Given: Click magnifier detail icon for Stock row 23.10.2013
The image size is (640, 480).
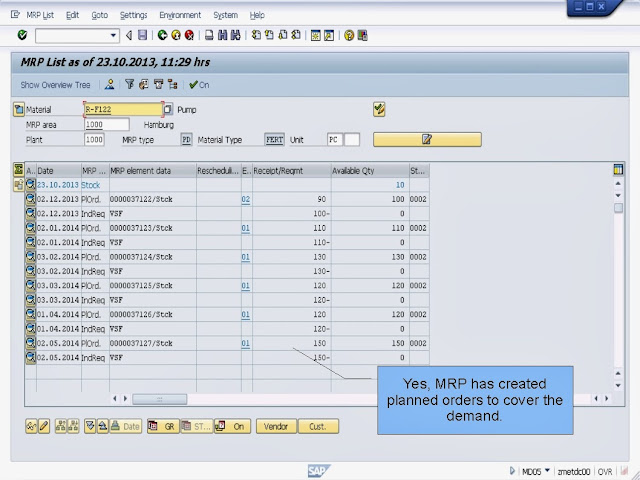Looking at the screenshot, I should [x=31, y=184].
